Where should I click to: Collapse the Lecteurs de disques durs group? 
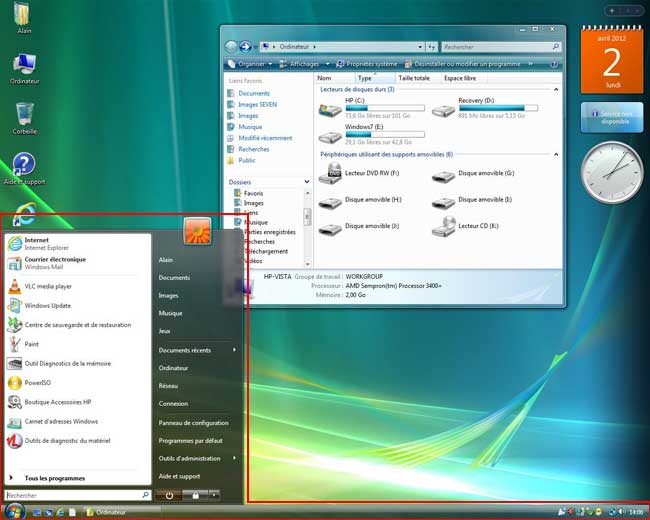click(556, 90)
